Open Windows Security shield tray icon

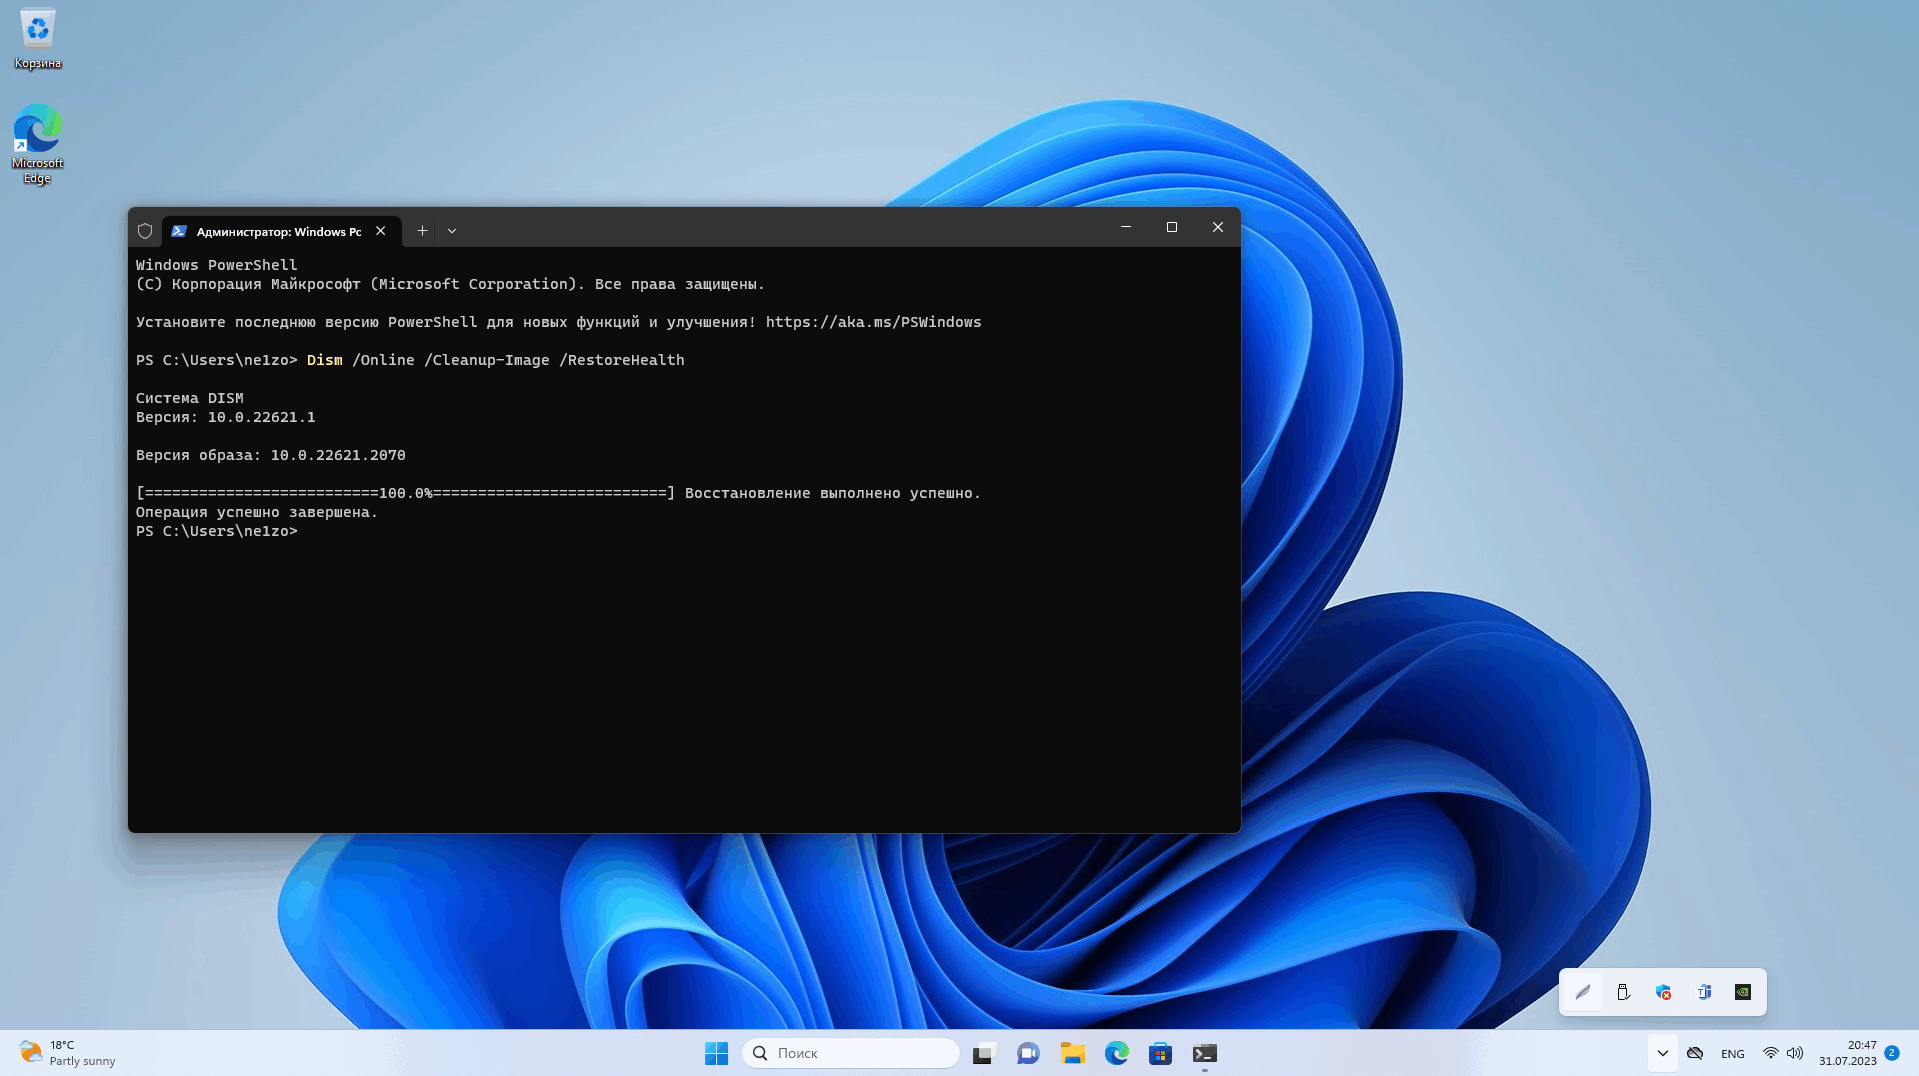(x=1663, y=992)
